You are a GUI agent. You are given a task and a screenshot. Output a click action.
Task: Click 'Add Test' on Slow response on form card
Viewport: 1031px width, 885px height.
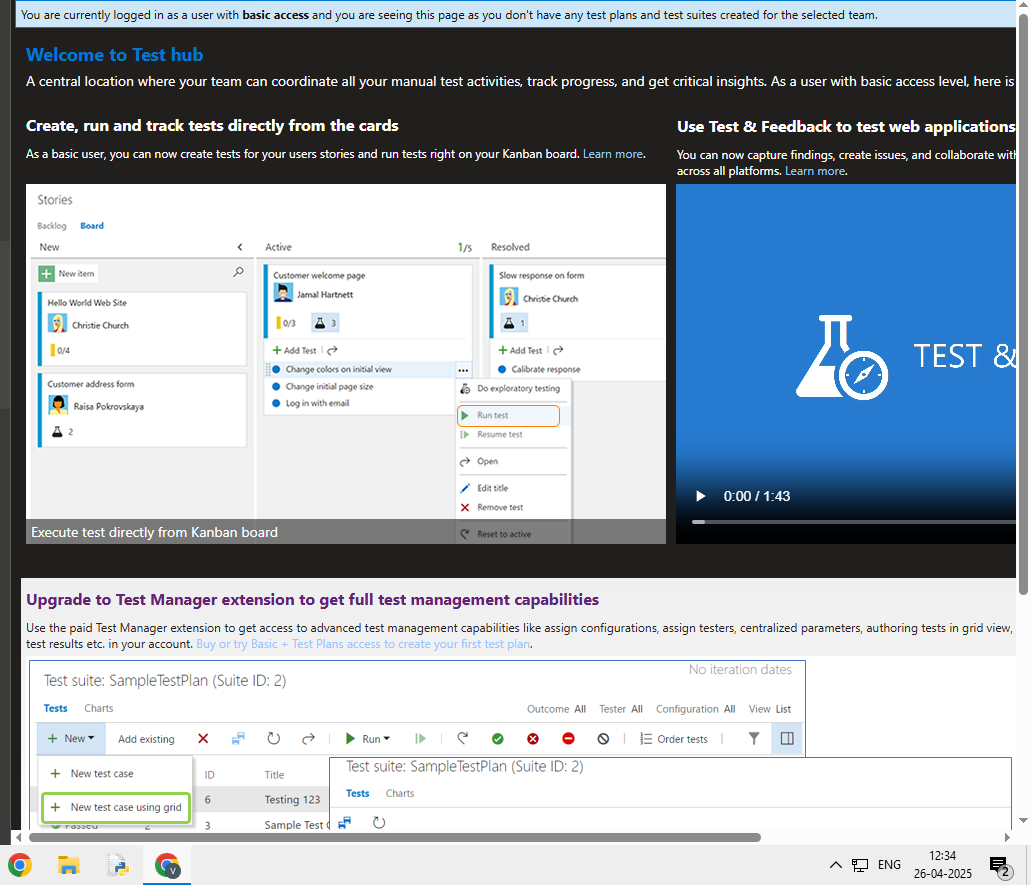520,350
